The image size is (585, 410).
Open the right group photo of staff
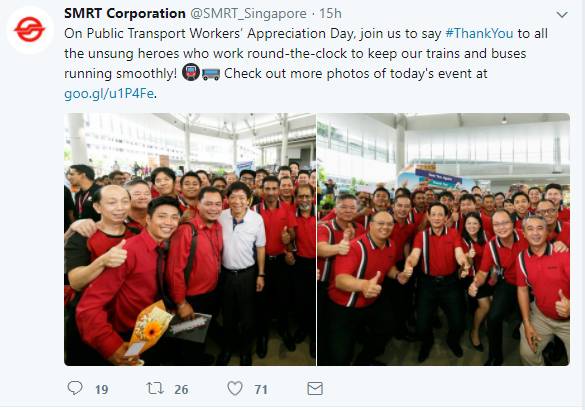[443, 239]
